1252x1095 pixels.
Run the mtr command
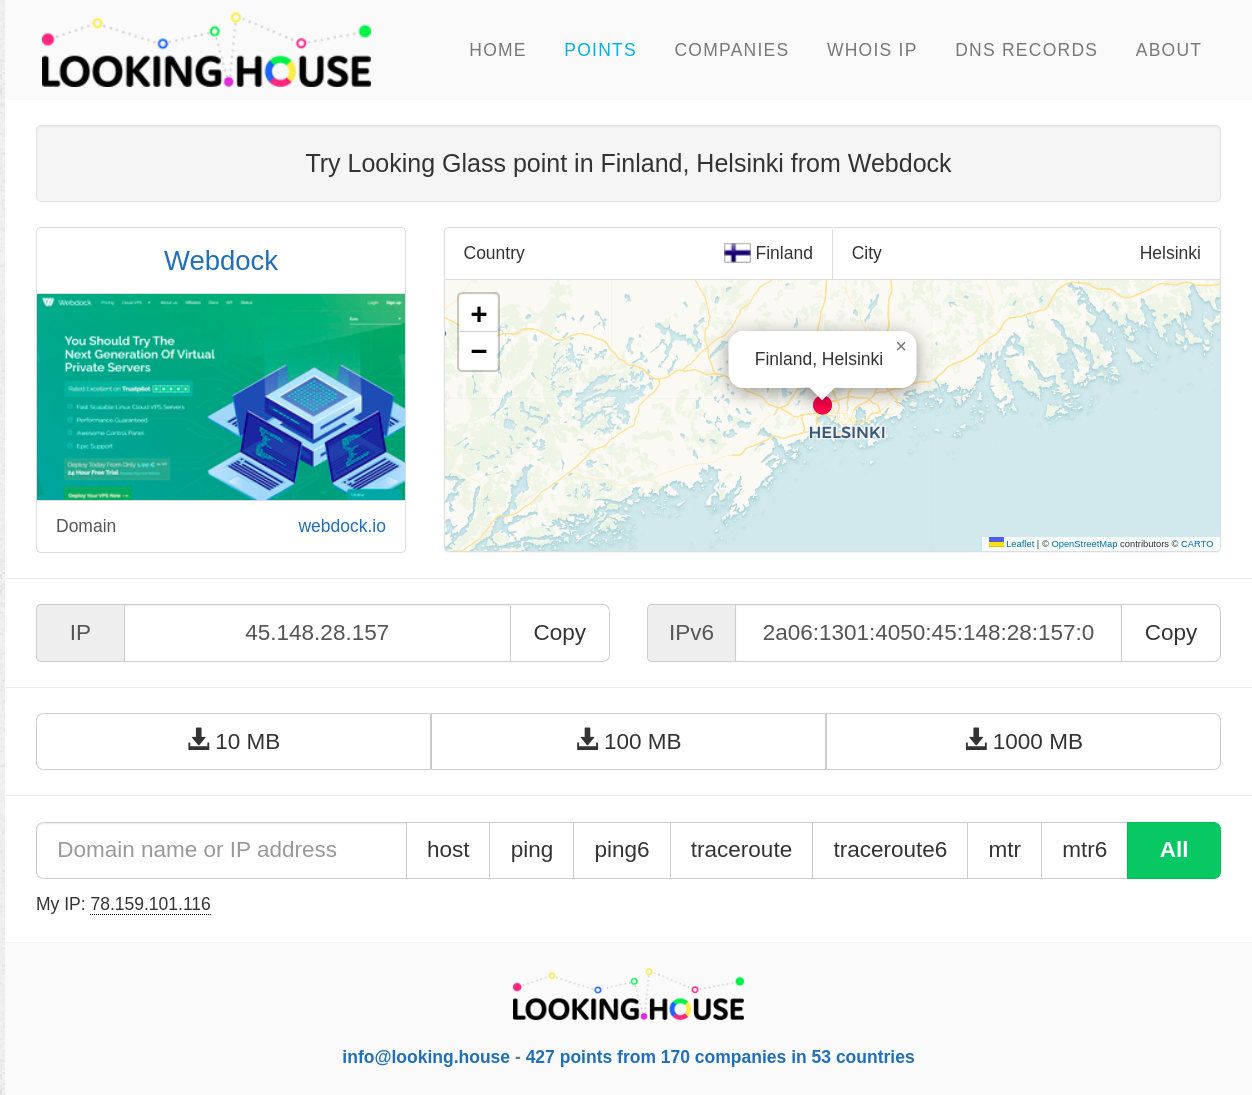click(1004, 850)
